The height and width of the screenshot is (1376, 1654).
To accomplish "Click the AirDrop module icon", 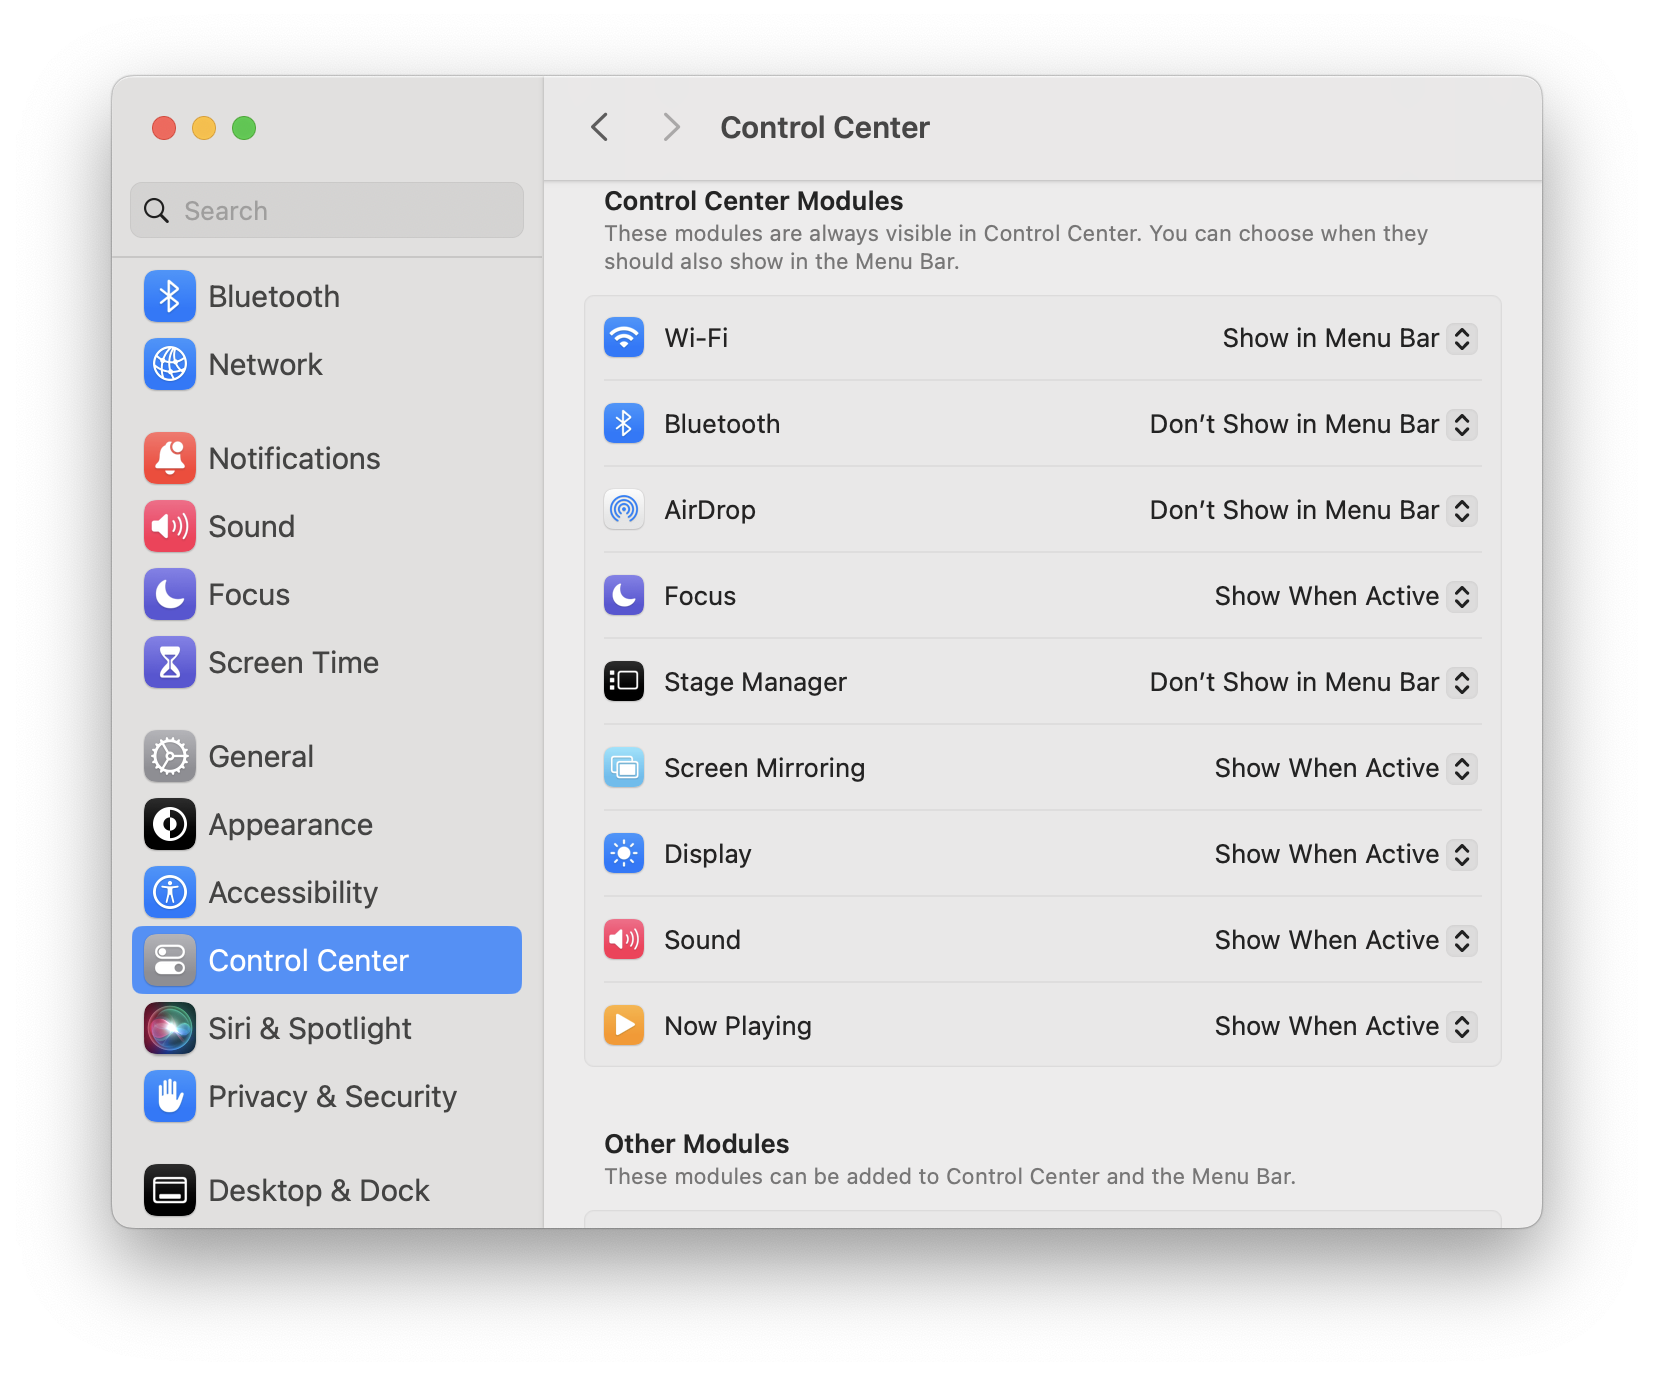I will coord(624,510).
